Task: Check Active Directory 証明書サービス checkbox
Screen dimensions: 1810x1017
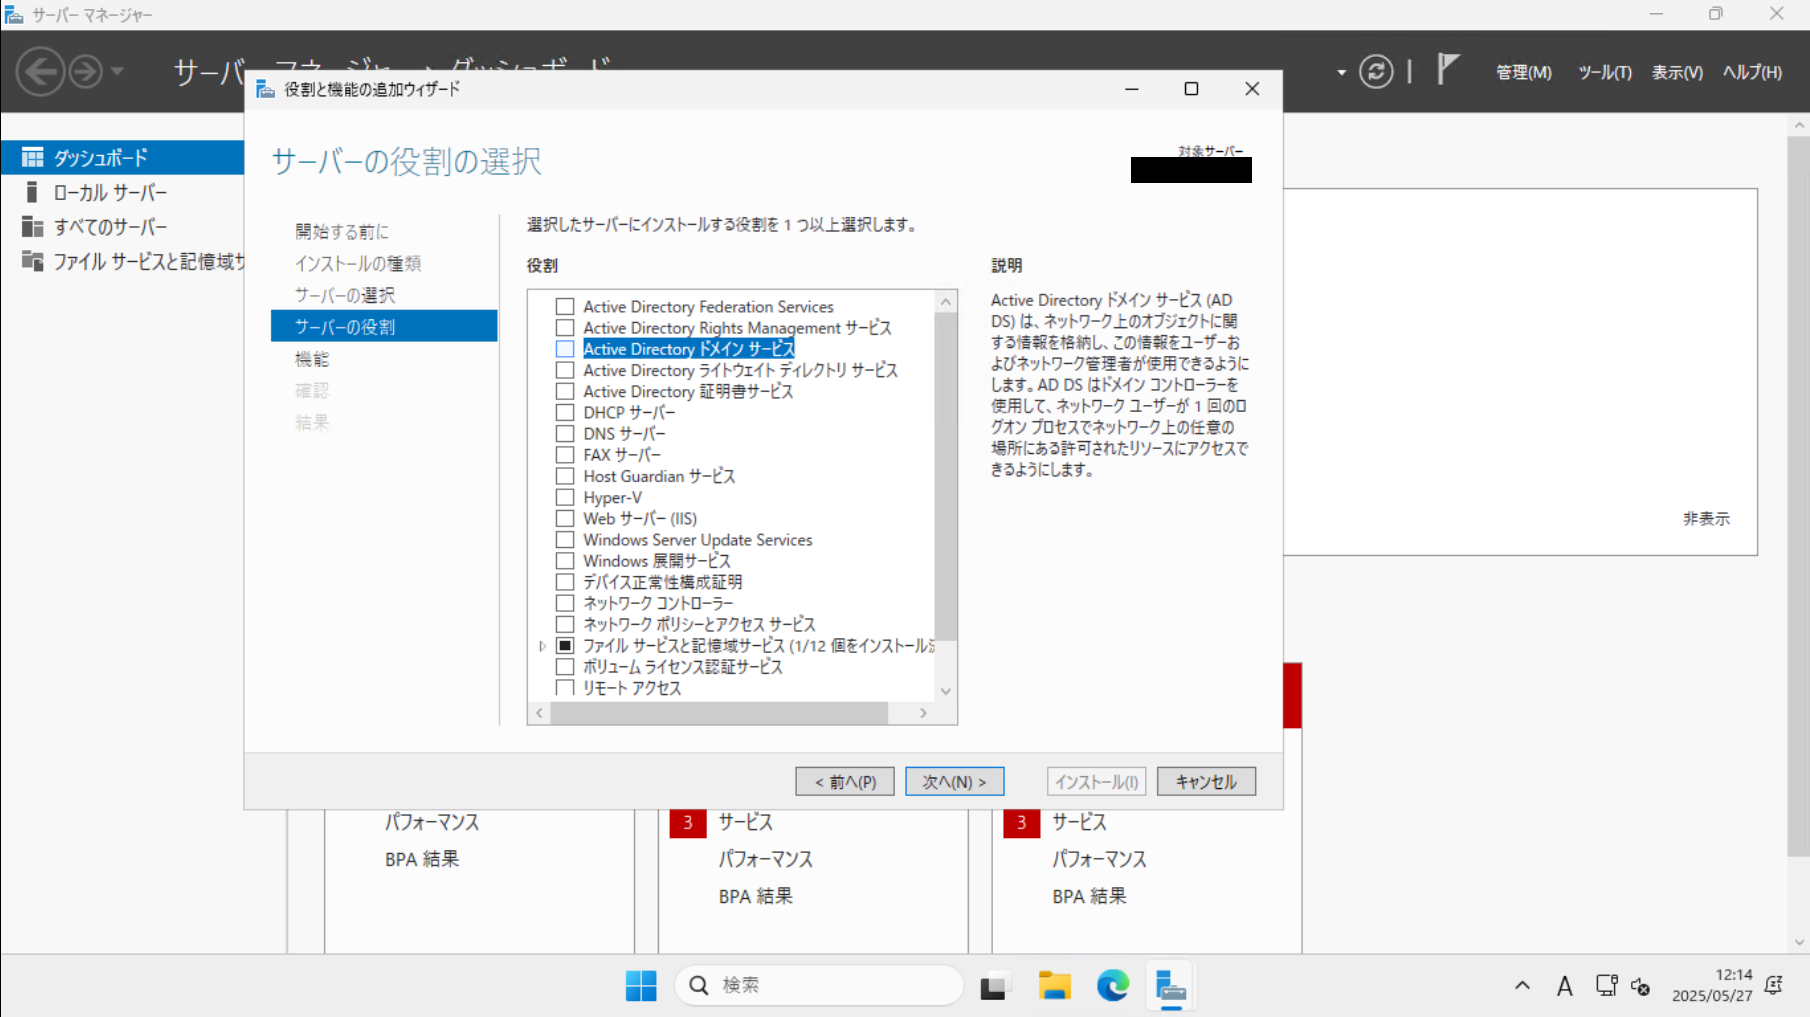Action: [565, 391]
